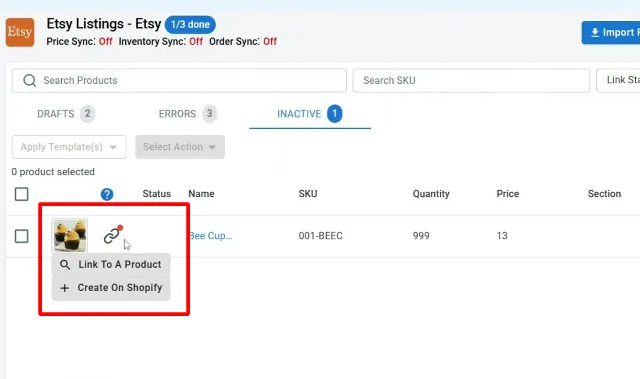Focus the Search Products input field
The width and height of the screenshot is (640, 379).
pos(179,80)
